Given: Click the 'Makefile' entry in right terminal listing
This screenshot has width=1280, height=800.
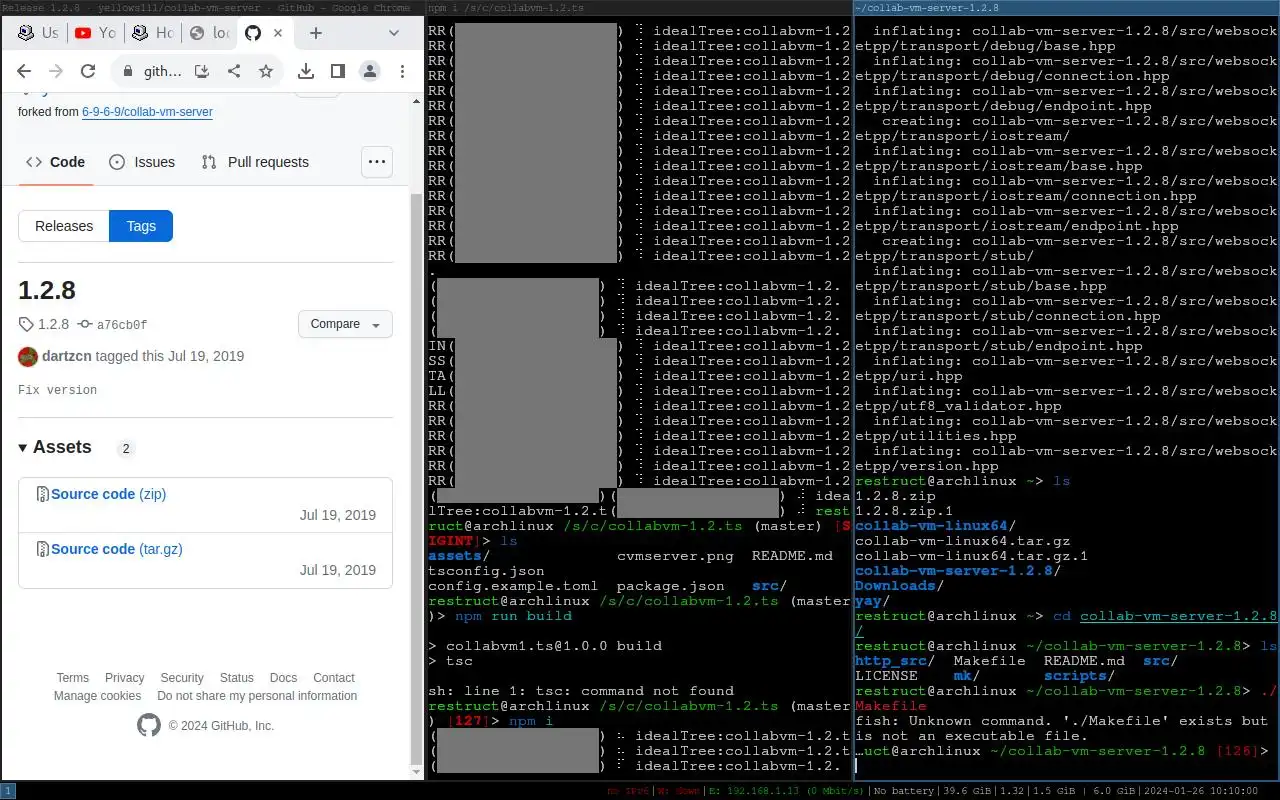Looking at the screenshot, I should click(990, 661).
